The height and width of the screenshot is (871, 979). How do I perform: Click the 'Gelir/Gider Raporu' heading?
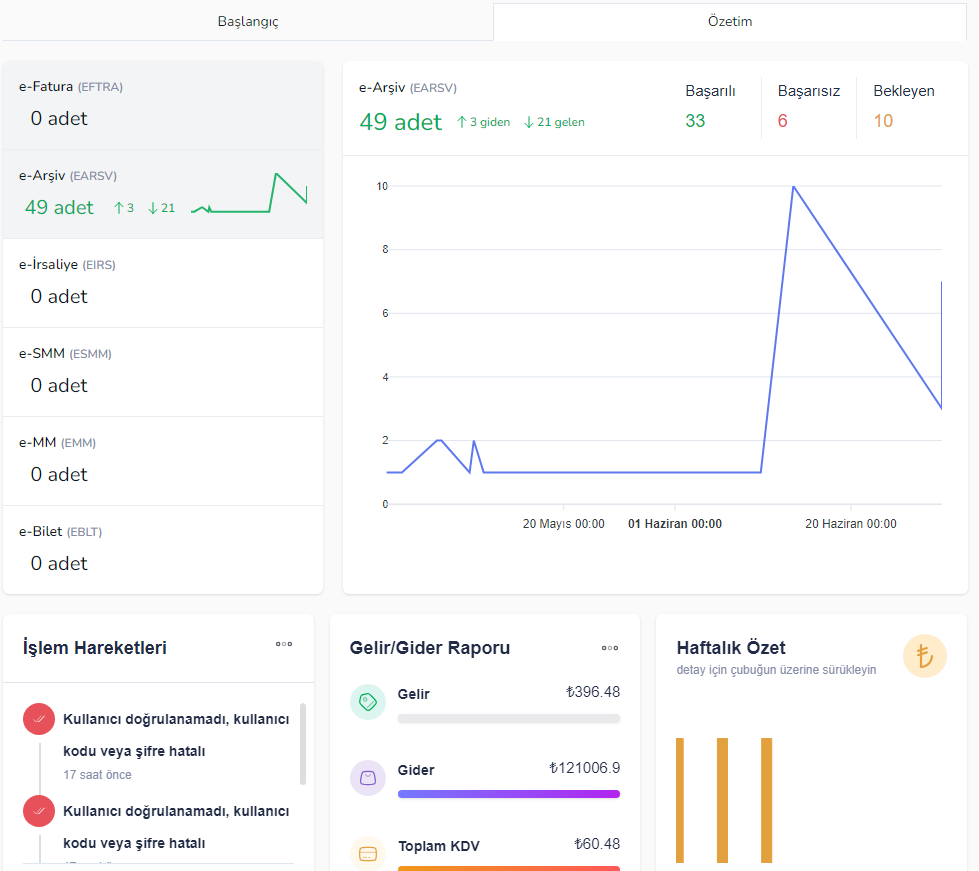click(x=430, y=647)
